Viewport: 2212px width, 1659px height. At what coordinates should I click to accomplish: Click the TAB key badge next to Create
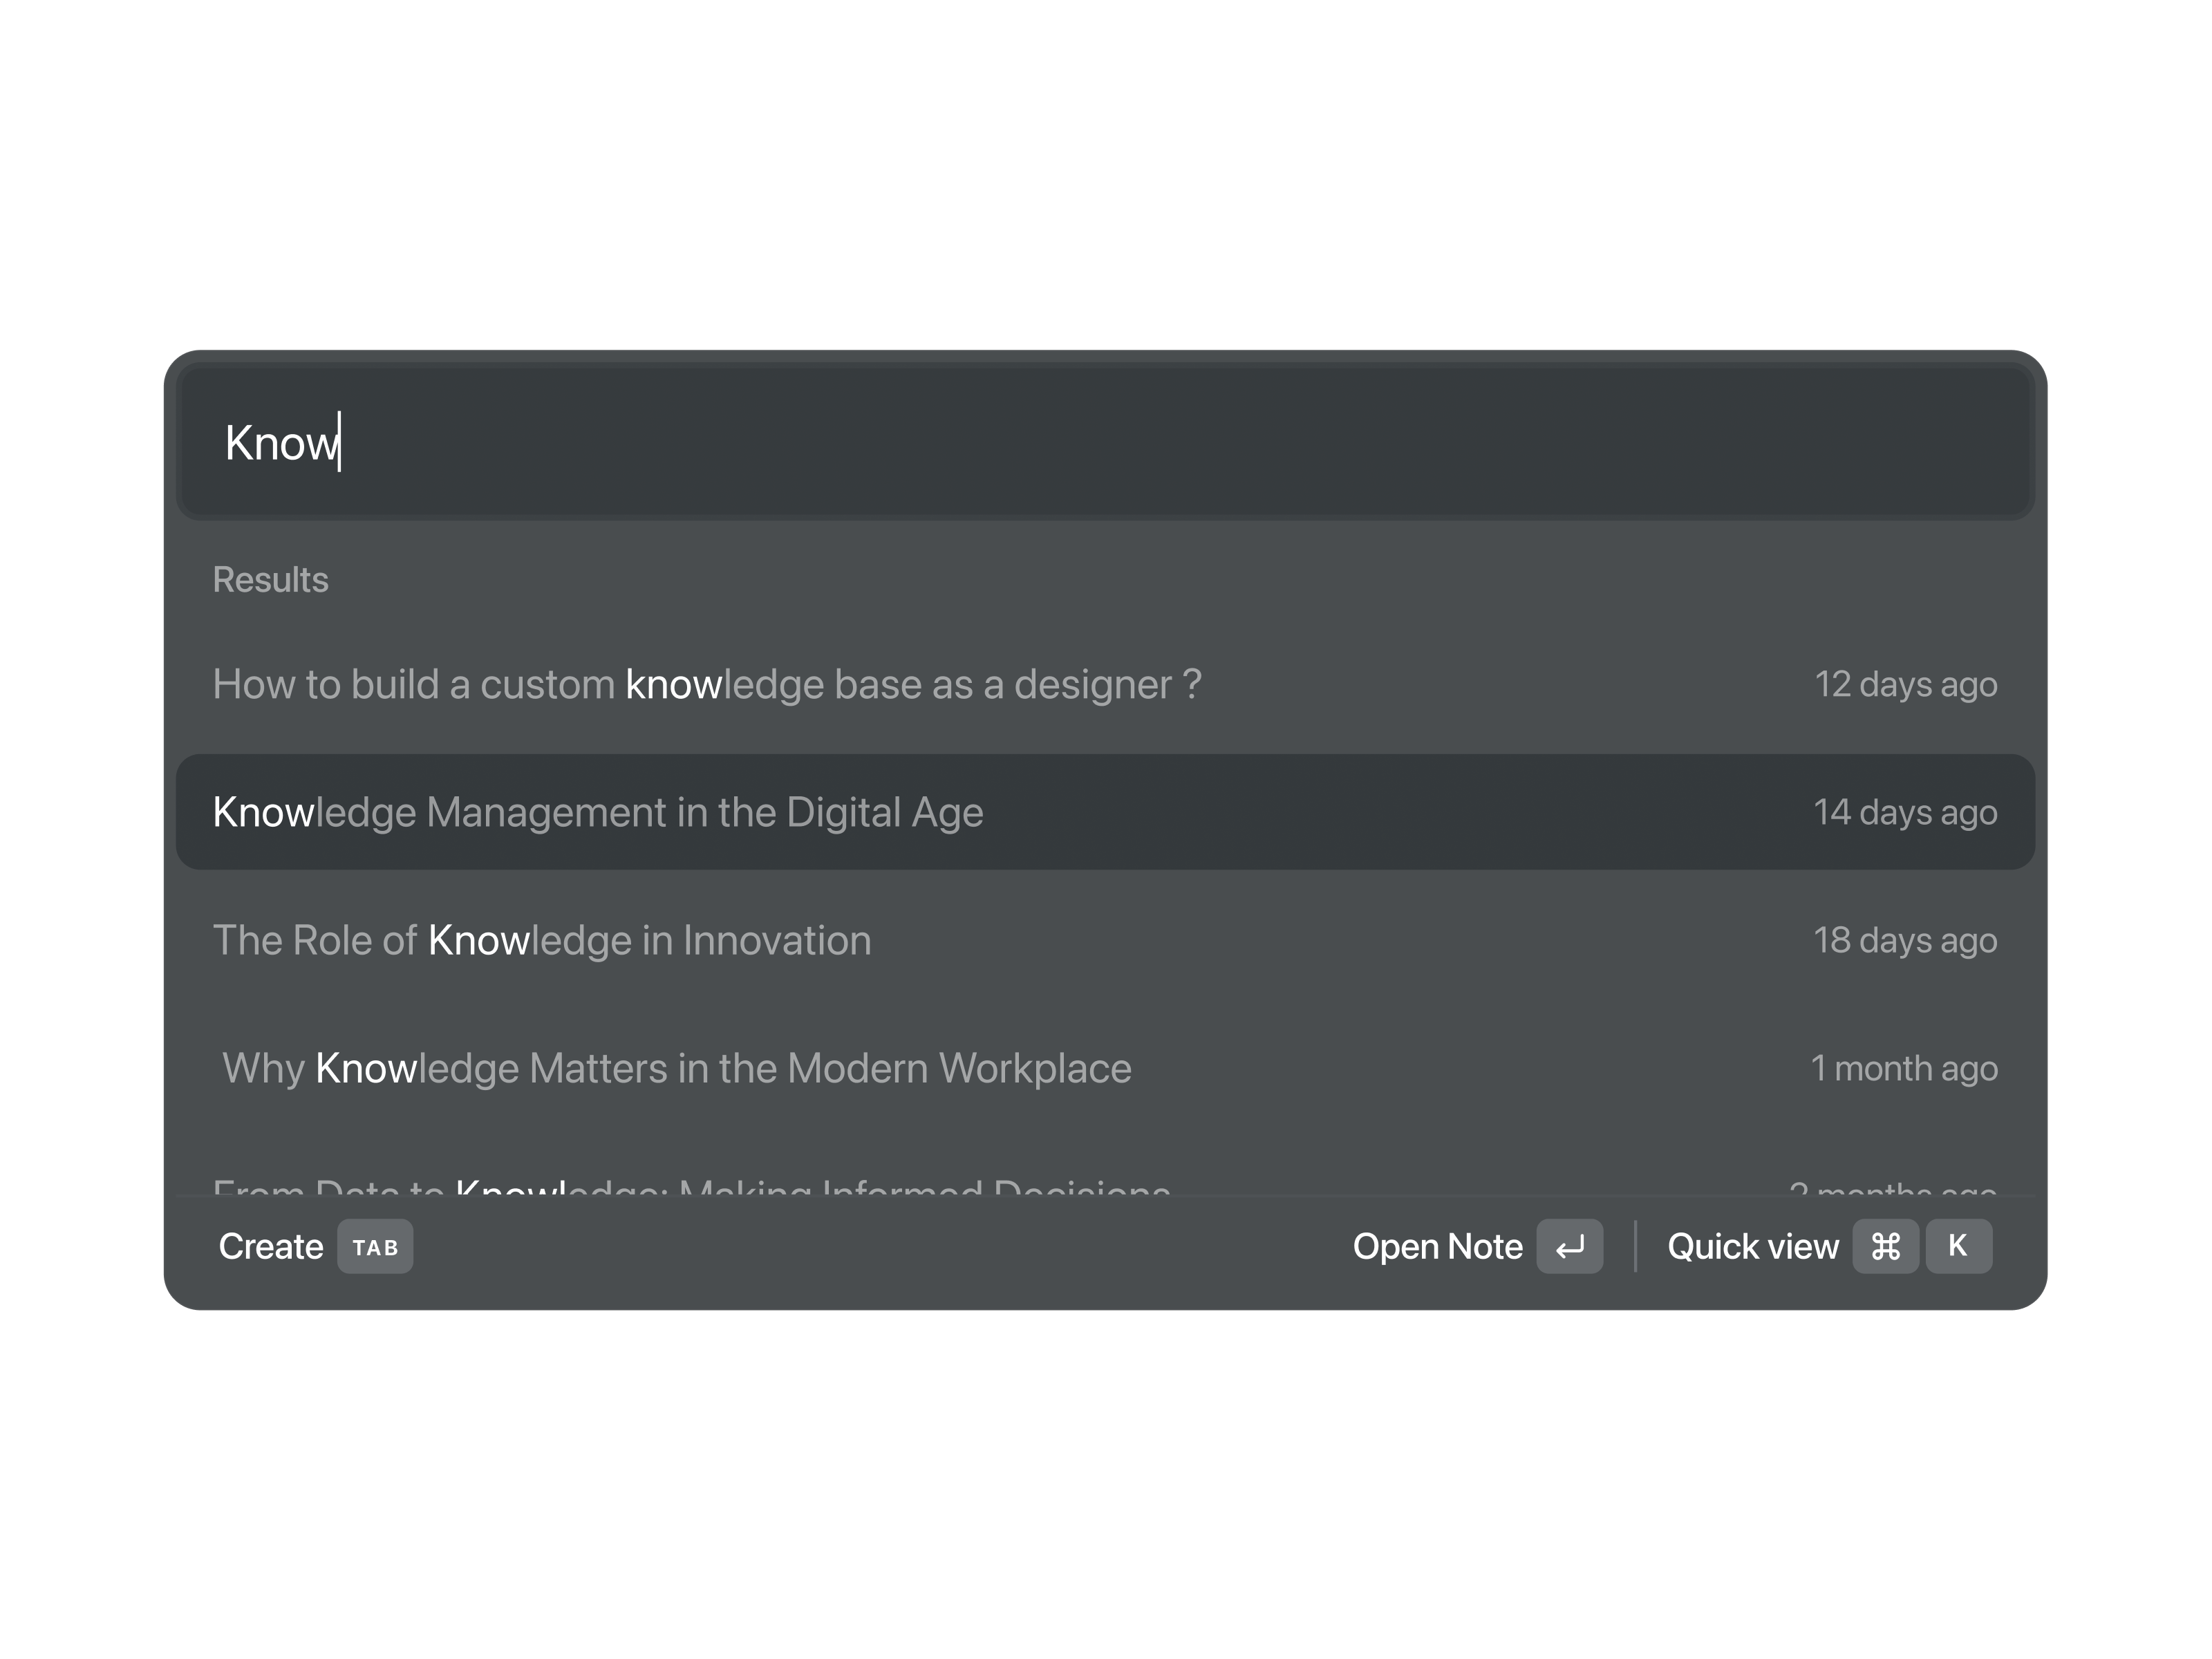(375, 1246)
